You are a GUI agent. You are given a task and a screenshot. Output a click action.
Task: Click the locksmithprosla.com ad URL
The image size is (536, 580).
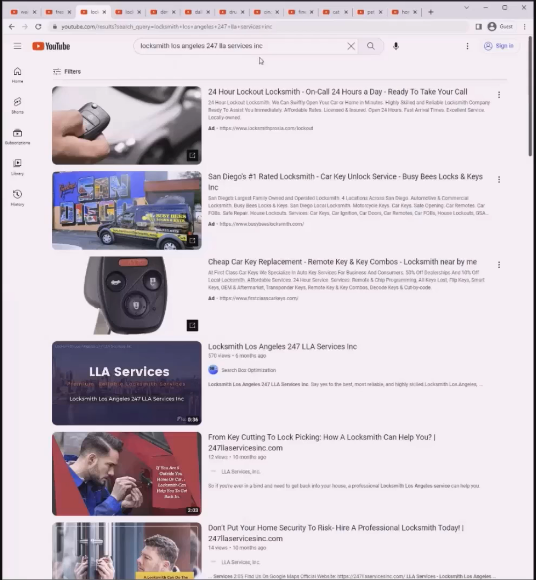coord(266,128)
